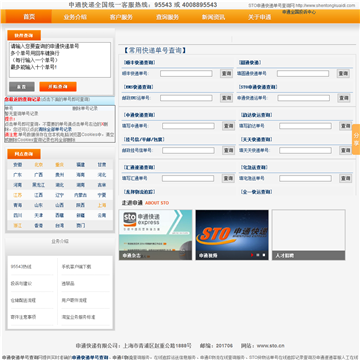
Task: Select 河北 in the outlet lookup grid
Action: point(102,175)
